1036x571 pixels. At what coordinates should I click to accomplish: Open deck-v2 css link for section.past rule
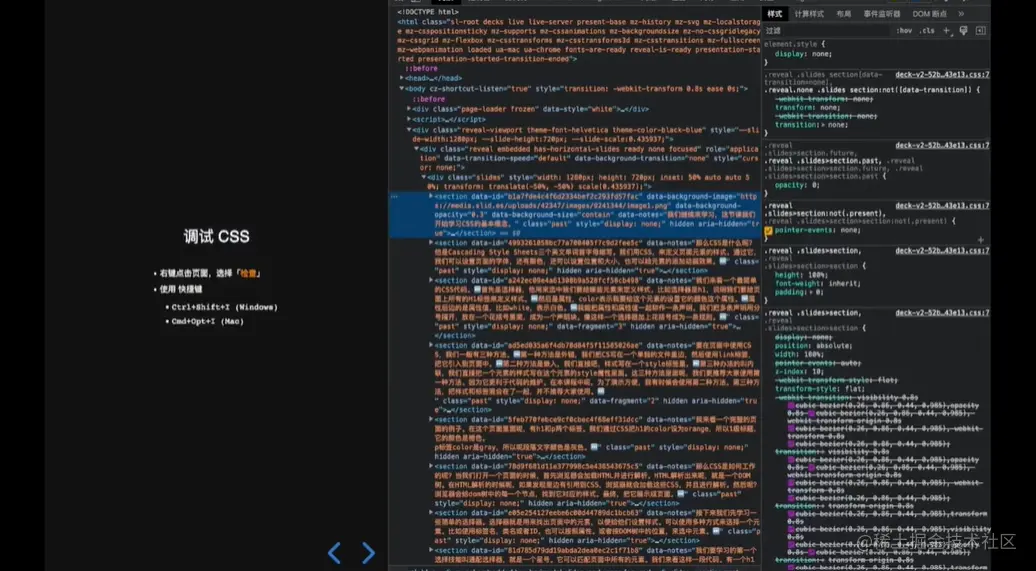[942, 145]
